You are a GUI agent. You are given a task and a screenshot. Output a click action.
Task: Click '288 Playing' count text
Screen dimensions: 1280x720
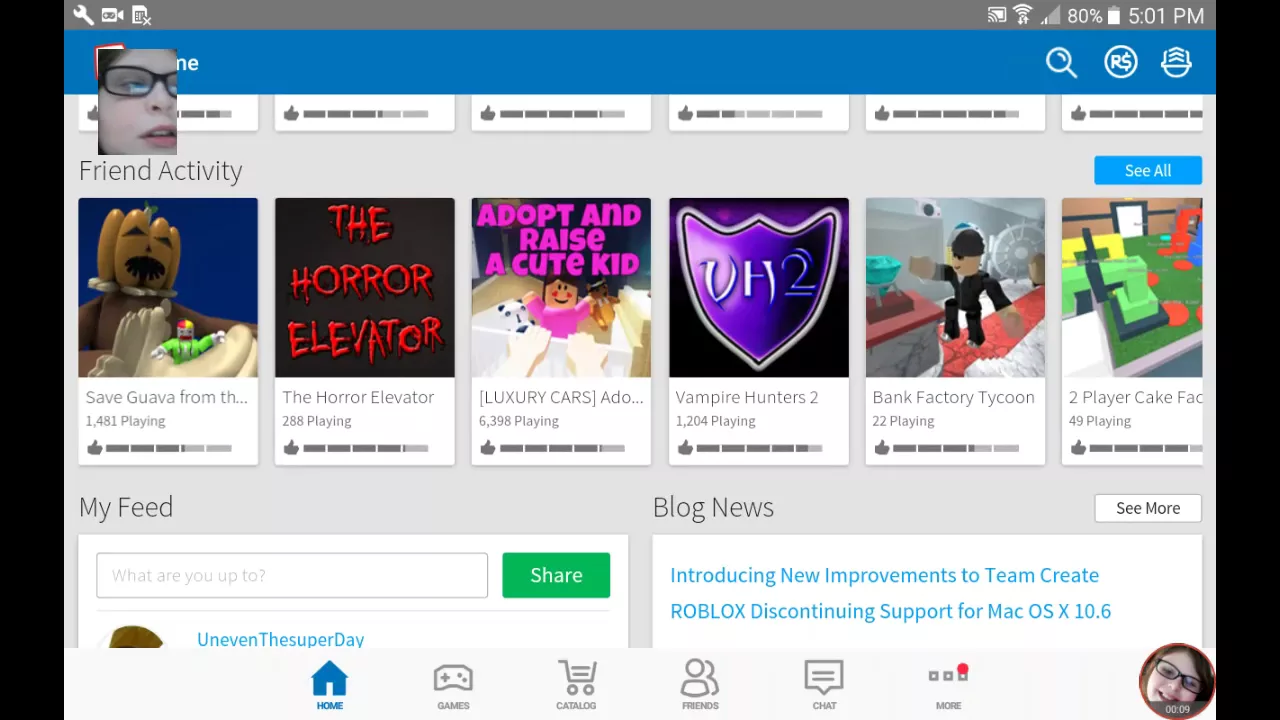pyautogui.click(x=316, y=421)
